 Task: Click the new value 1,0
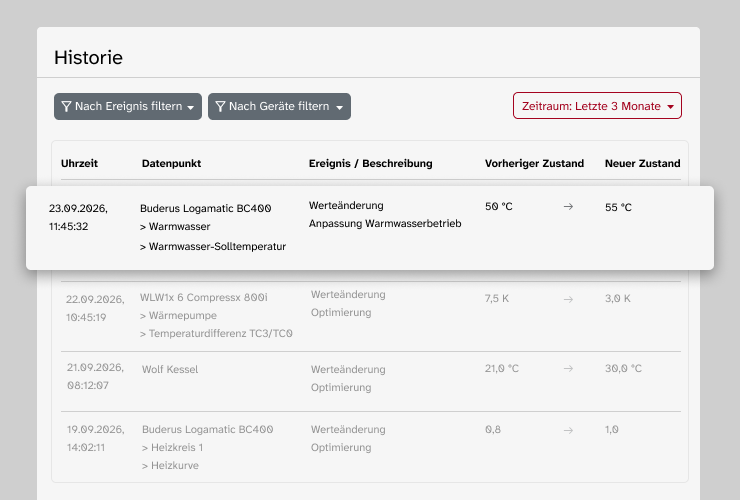[x=612, y=429]
